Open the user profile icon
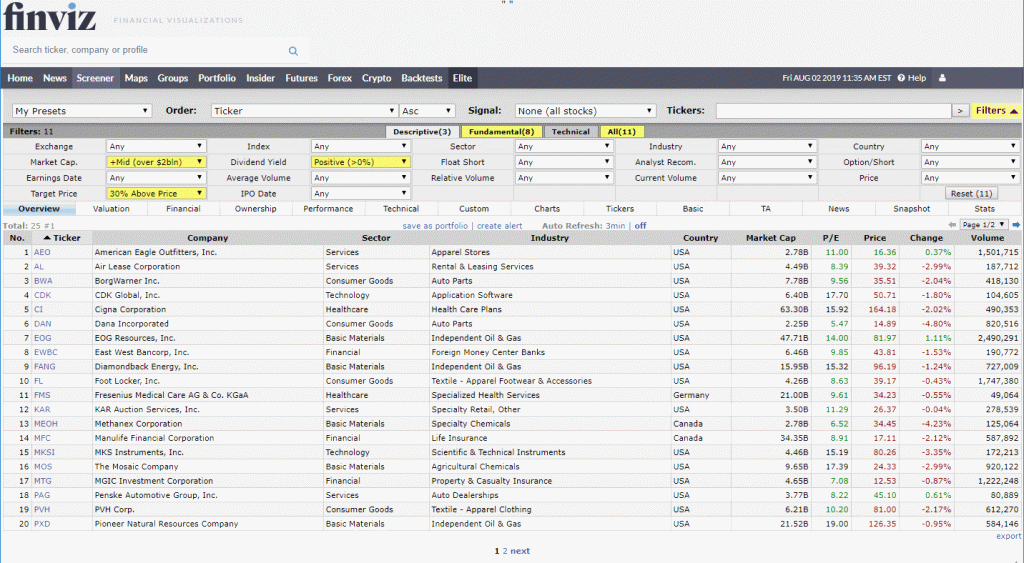The image size is (1024, 563). (x=942, y=78)
